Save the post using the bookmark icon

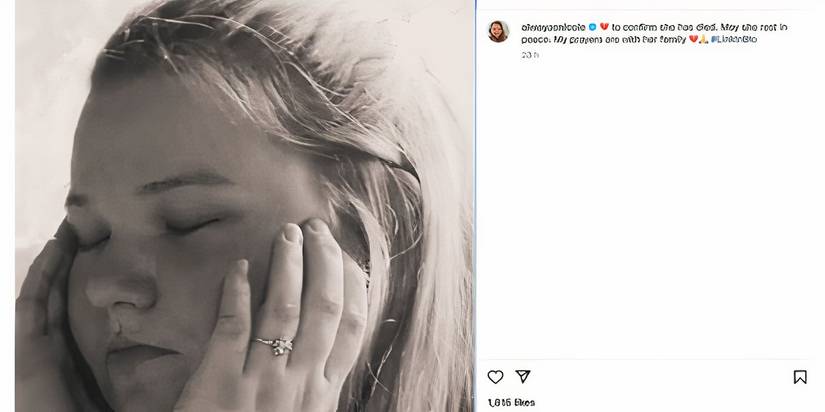pyautogui.click(x=800, y=377)
